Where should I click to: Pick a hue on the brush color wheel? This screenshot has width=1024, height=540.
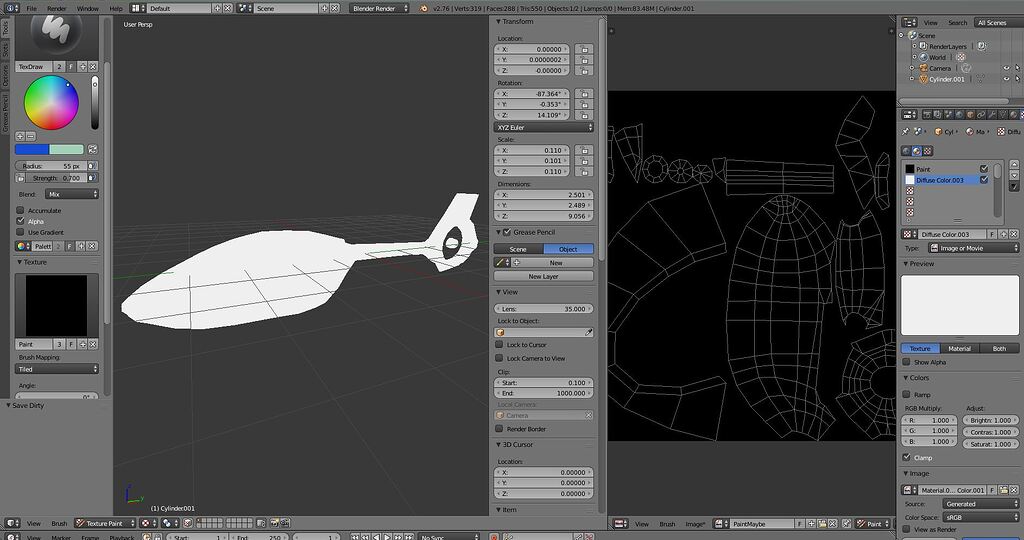click(x=51, y=103)
